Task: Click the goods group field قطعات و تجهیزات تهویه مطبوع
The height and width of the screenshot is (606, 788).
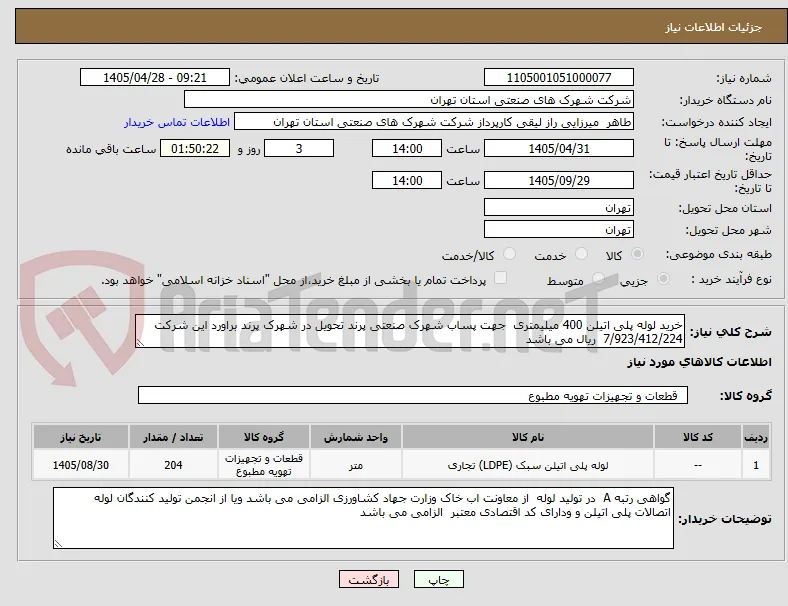Action: pyautogui.click(x=413, y=395)
